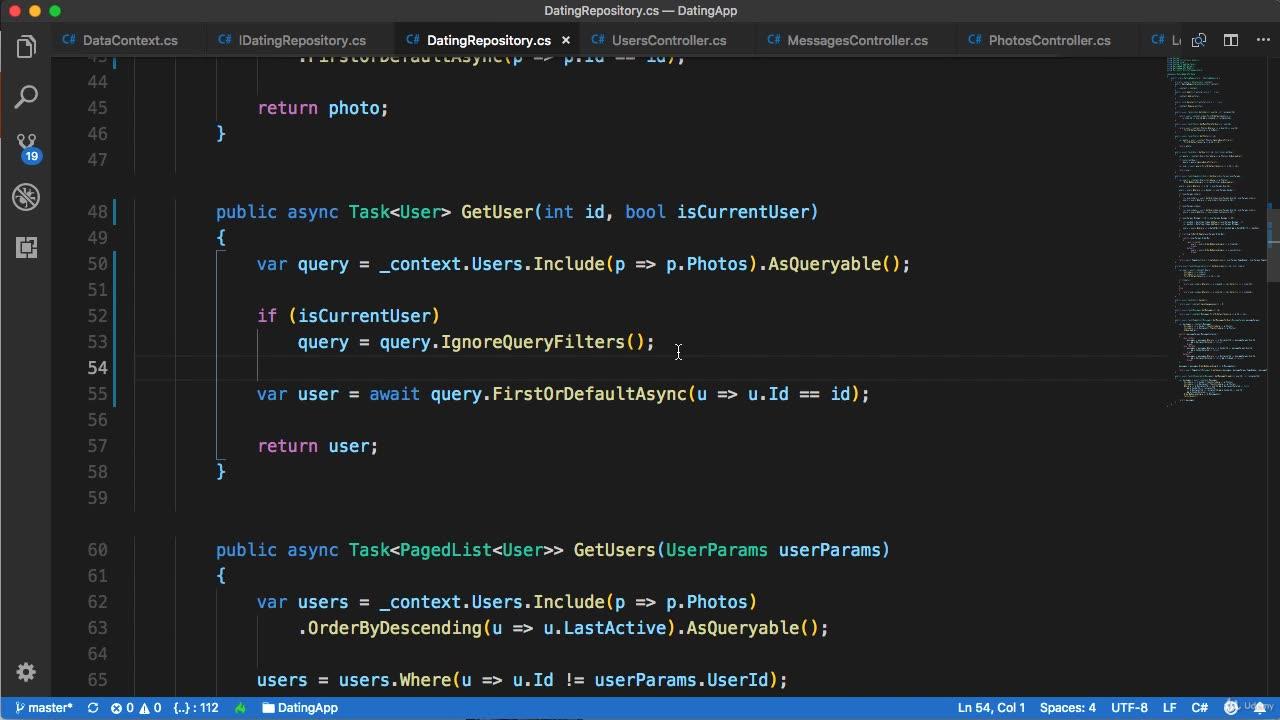1280x720 pixels.
Task: Open the errors indicator in the status bar
Action: click(122, 708)
